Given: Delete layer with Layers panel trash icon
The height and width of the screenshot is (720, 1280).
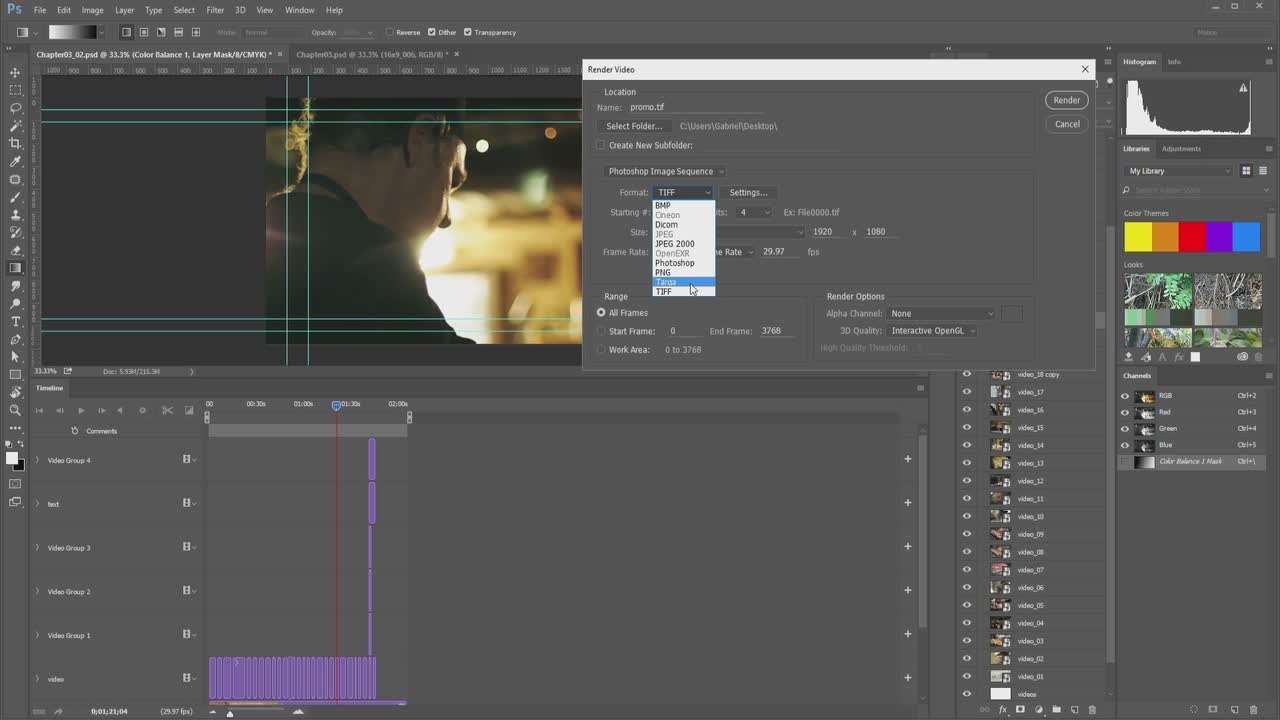Looking at the screenshot, I should coord(1092,710).
